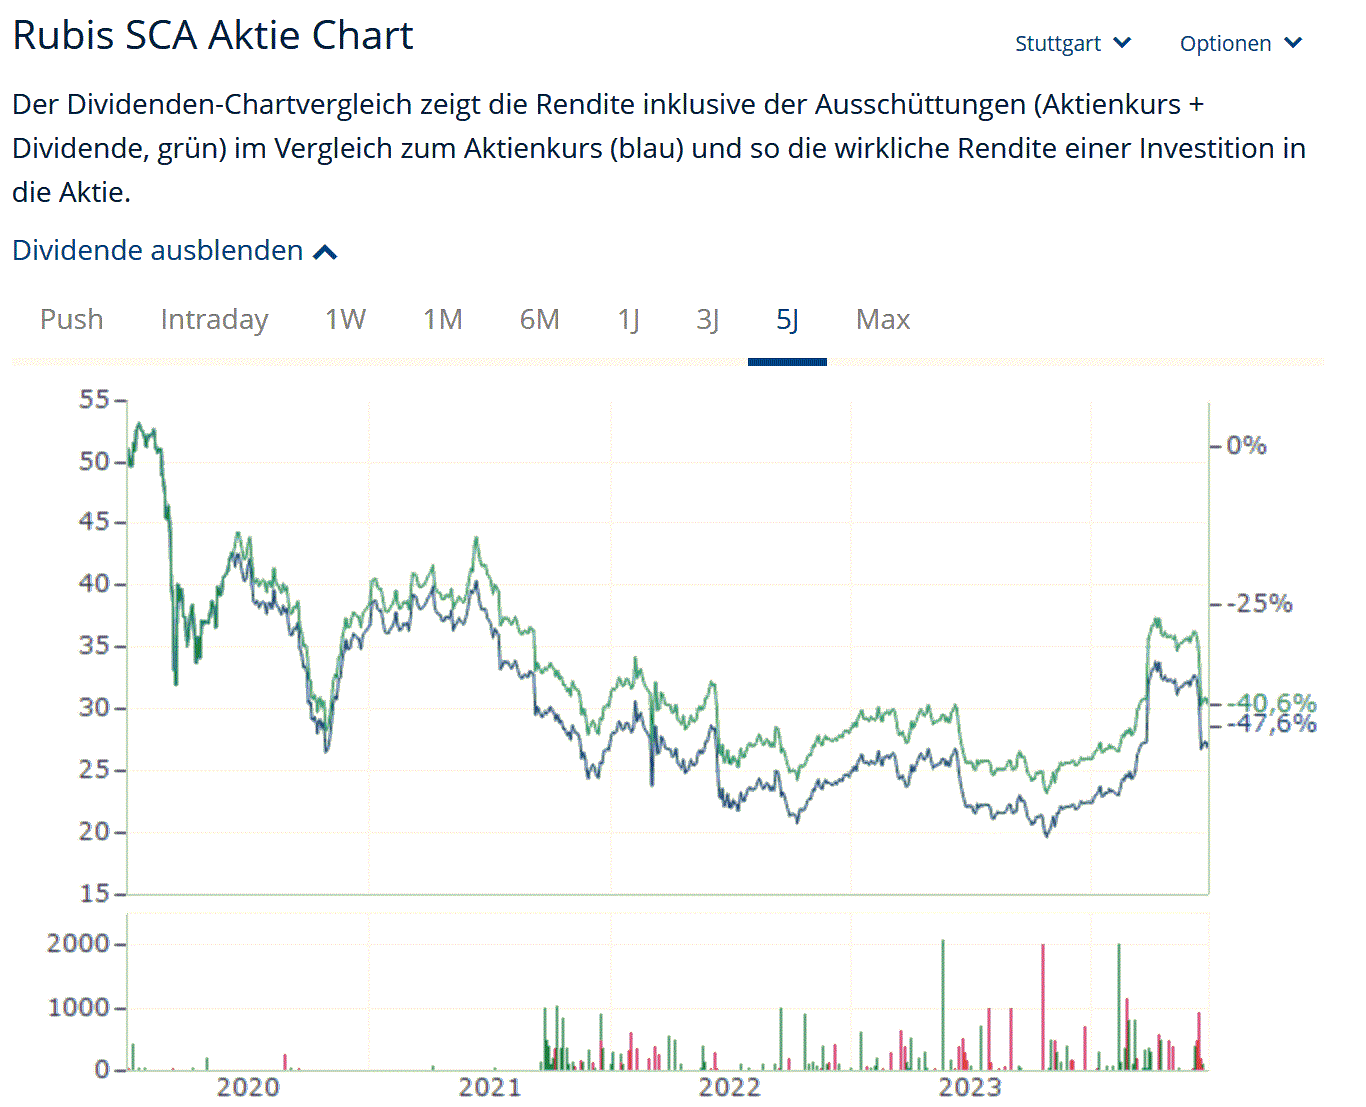
Task: Click chevron beside Dividende ausblenden
Action: (325, 252)
